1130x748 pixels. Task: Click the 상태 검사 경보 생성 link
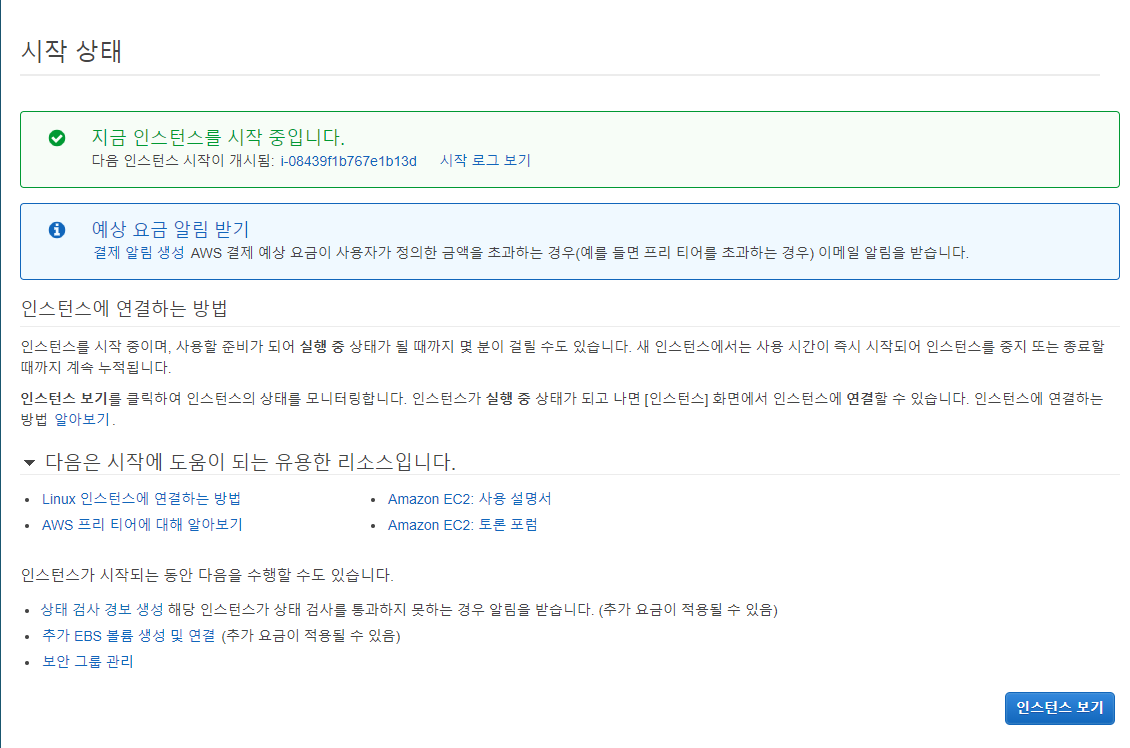pyautogui.click(x=102, y=610)
